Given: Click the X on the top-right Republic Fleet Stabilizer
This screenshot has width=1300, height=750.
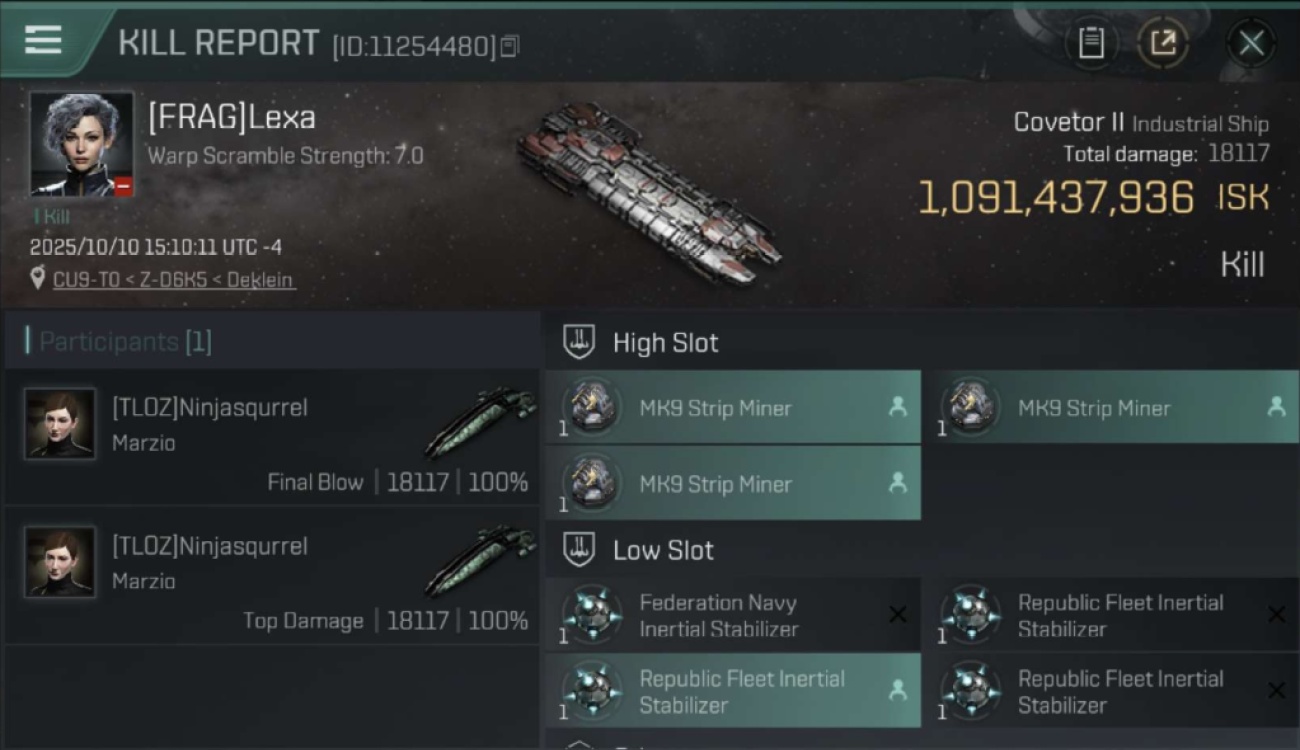Looking at the screenshot, I should click(x=1276, y=615).
